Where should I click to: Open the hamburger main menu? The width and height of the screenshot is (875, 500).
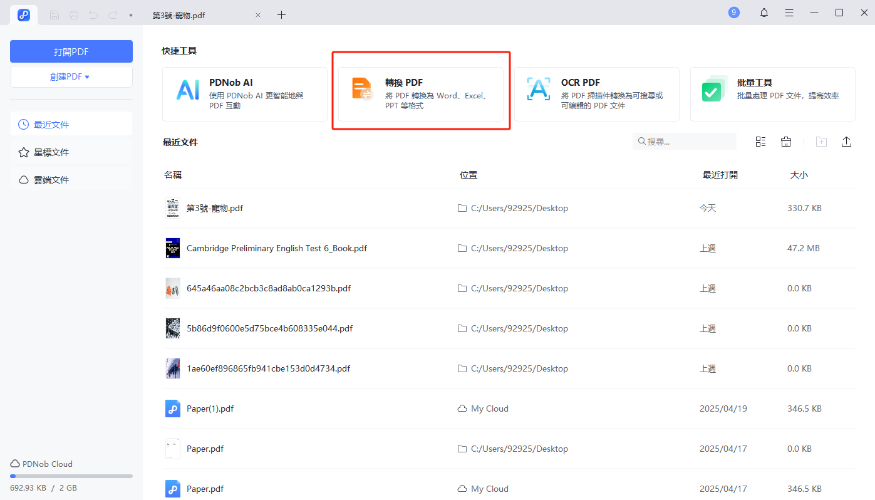click(x=789, y=13)
